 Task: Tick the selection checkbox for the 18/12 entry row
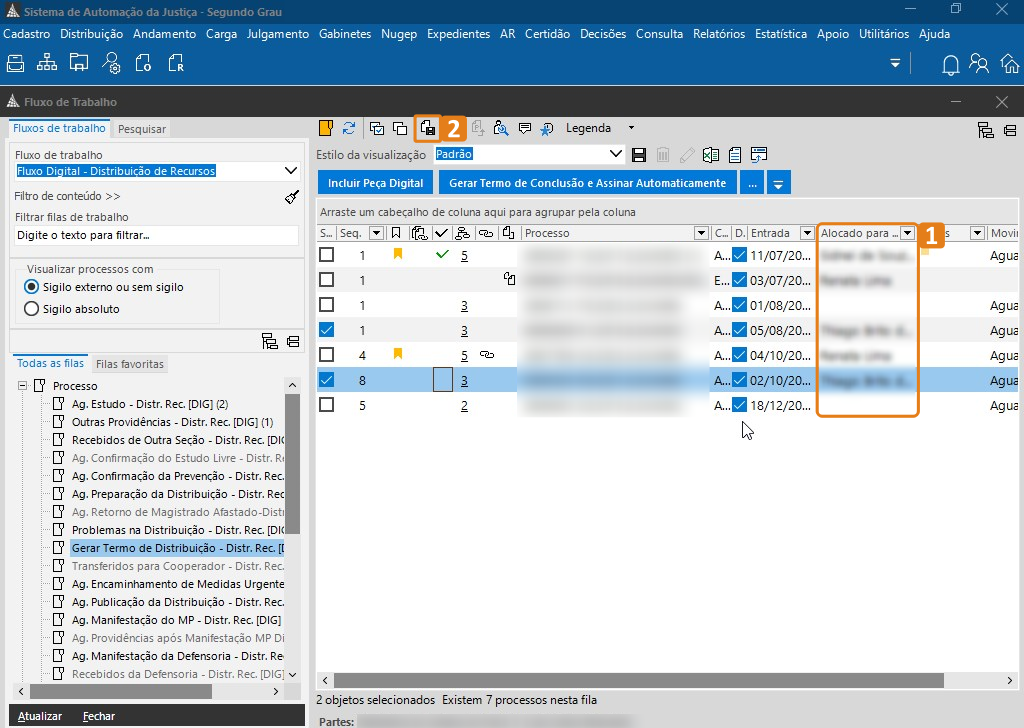tap(327, 405)
